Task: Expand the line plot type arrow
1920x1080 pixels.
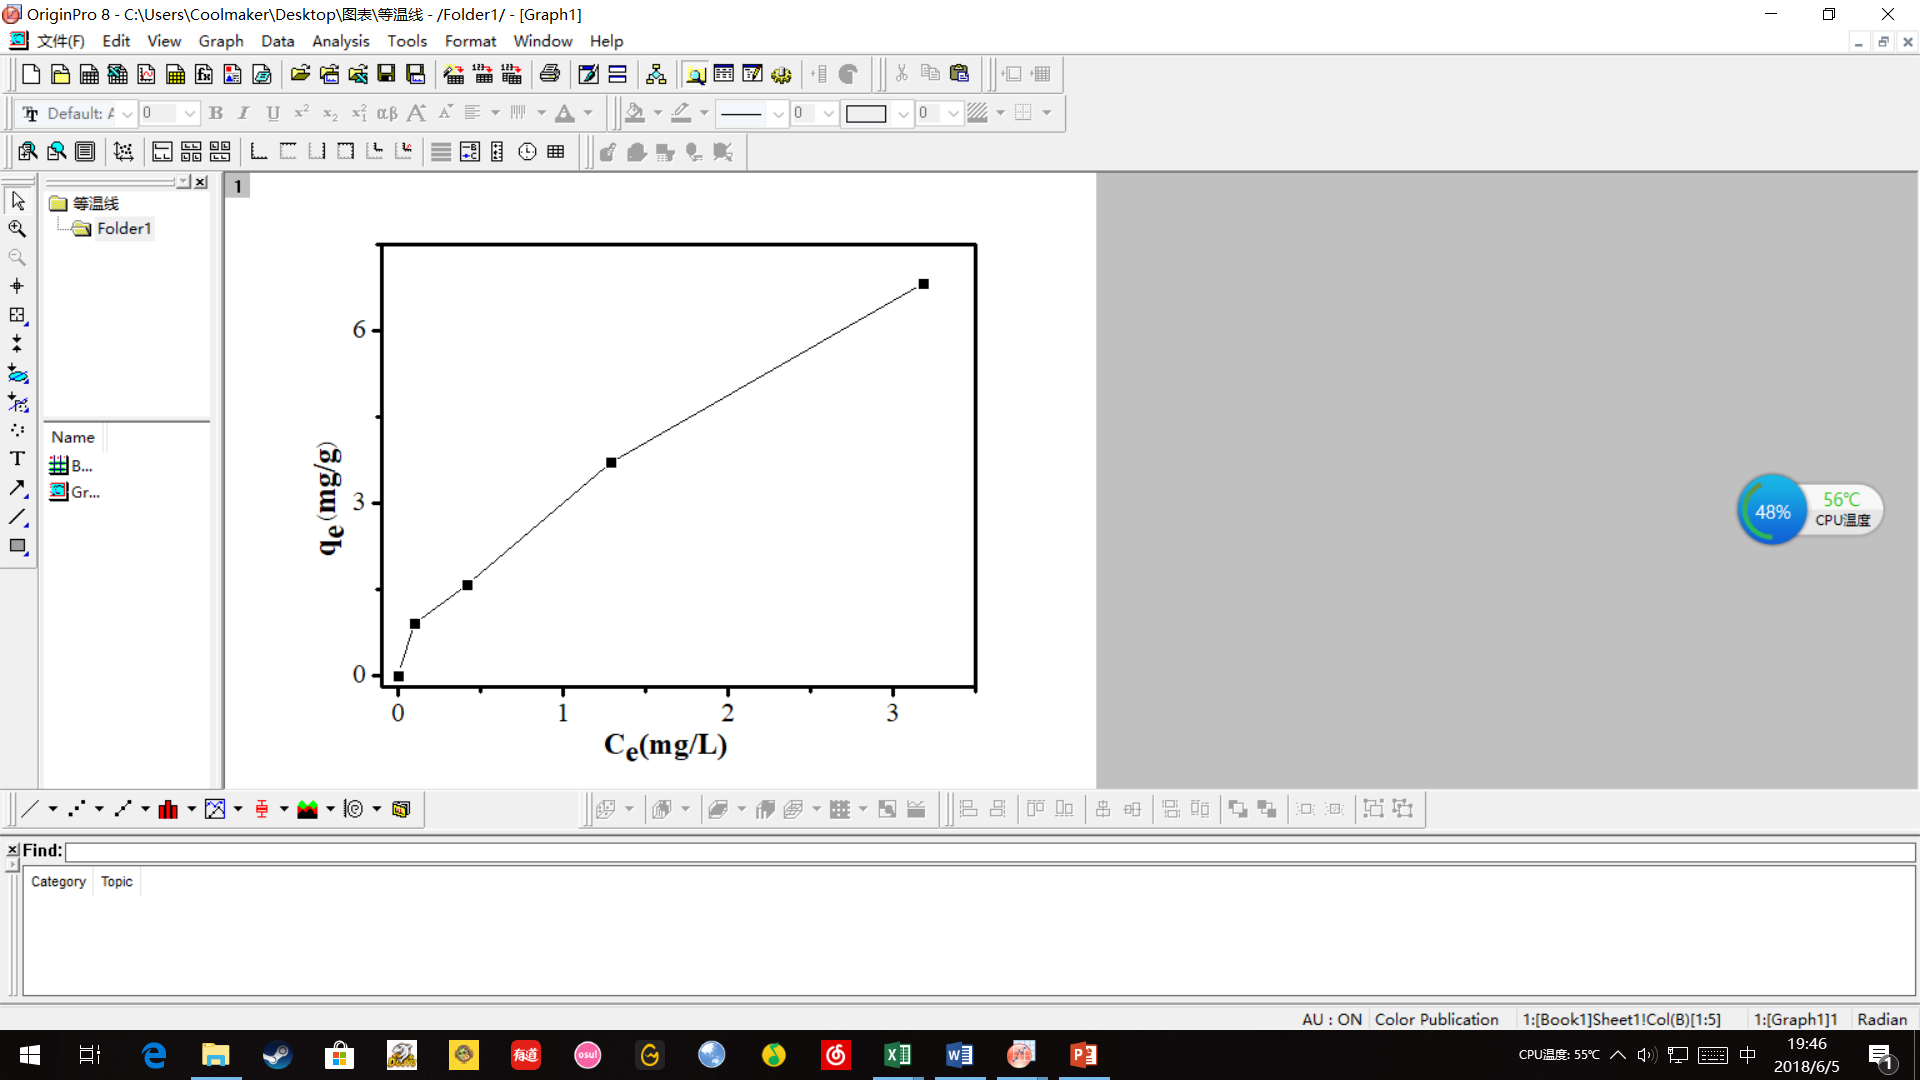Action: coord(53,809)
